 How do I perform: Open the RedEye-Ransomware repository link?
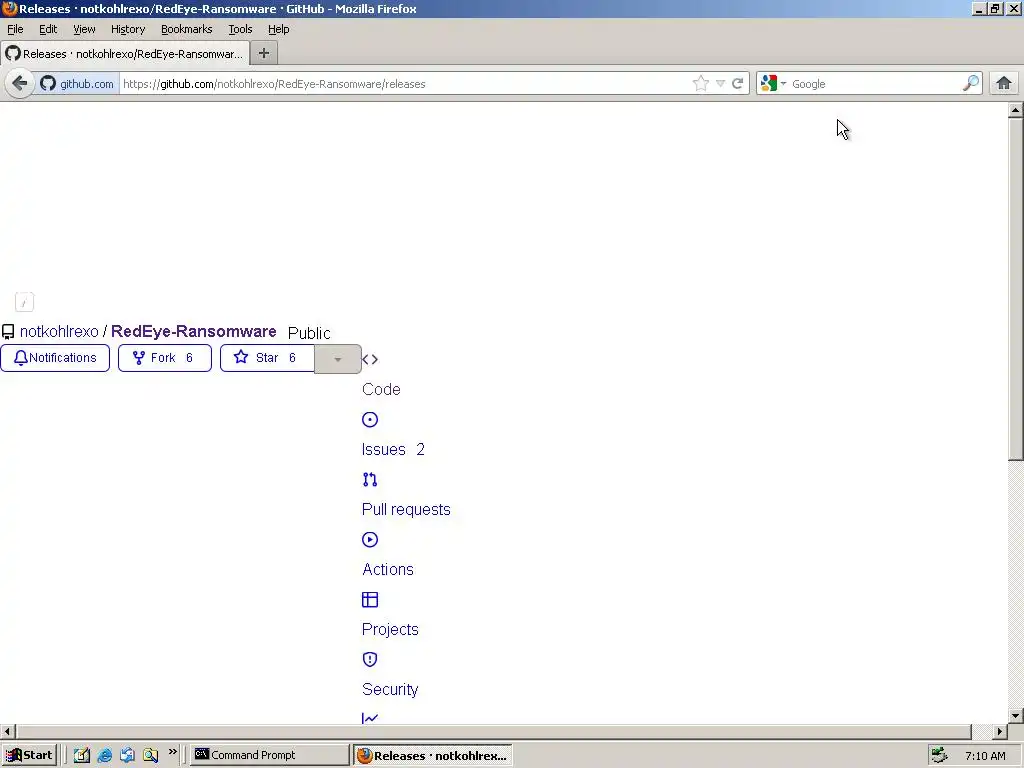click(193, 332)
